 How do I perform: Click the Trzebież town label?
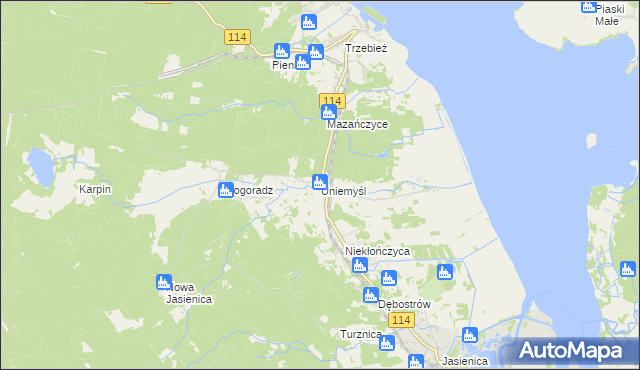coord(366,48)
